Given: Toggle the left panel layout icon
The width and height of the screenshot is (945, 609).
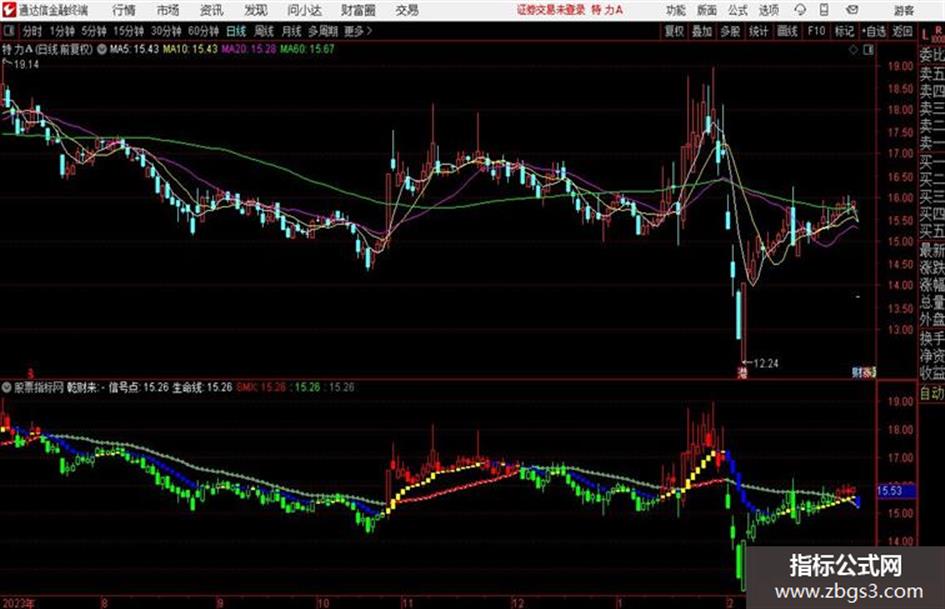Looking at the screenshot, I should click(x=9, y=31).
